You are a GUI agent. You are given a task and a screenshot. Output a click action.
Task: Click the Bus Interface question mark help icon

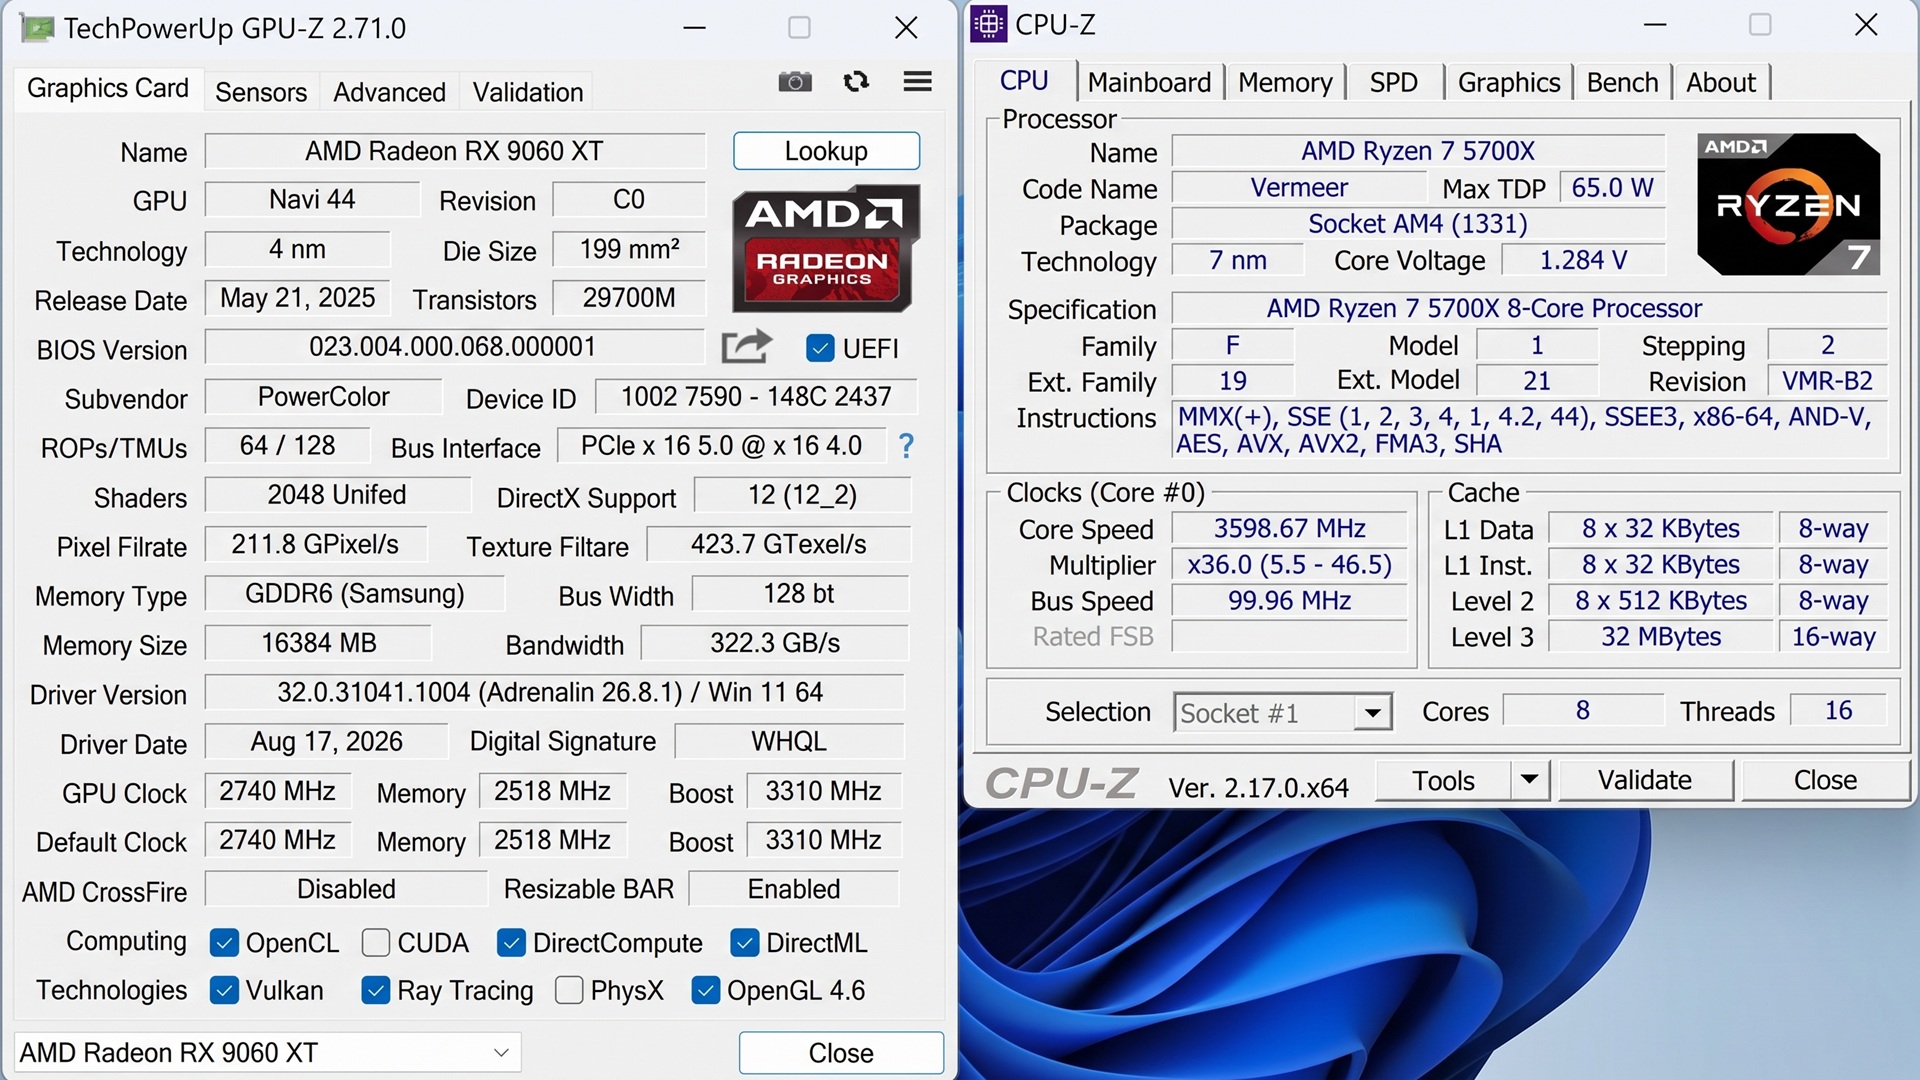tap(906, 446)
